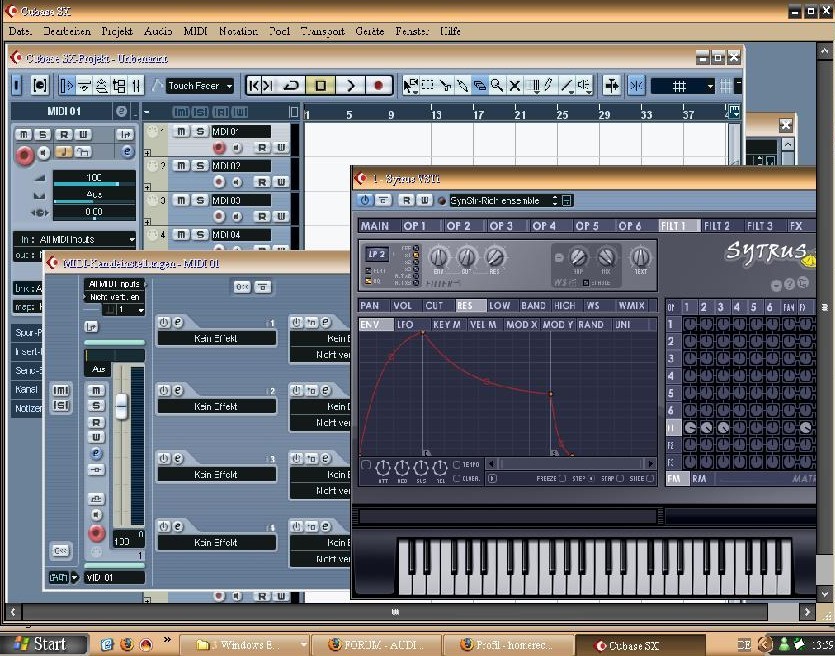Switch matrix to the RM tab
The width and height of the screenshot is (835, 656).
click(700, 479)
